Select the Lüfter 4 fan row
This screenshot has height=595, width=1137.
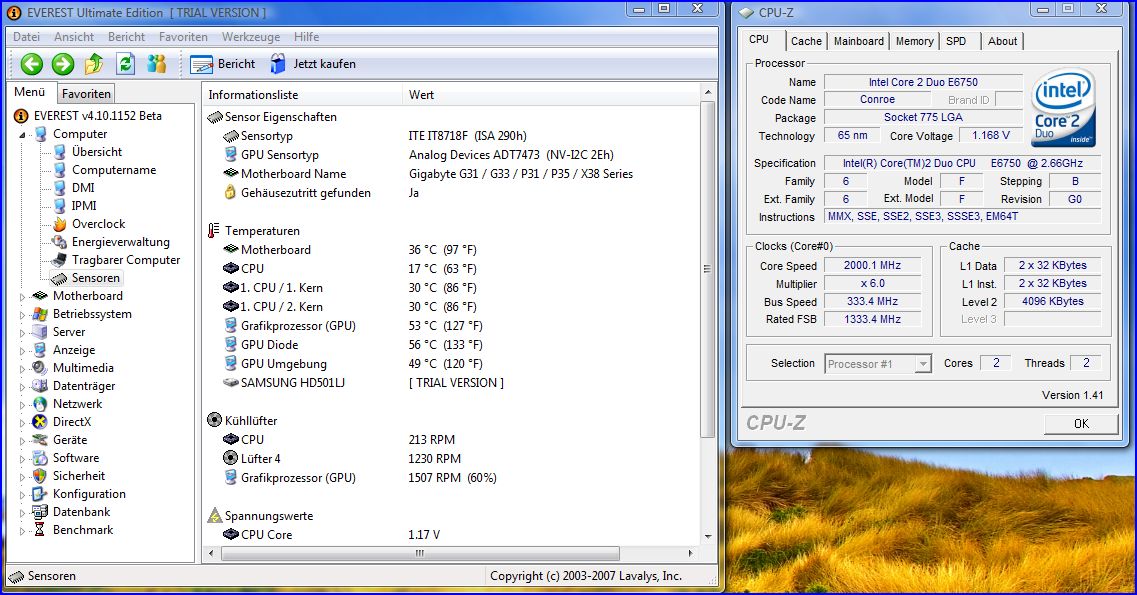coord(452,459)
